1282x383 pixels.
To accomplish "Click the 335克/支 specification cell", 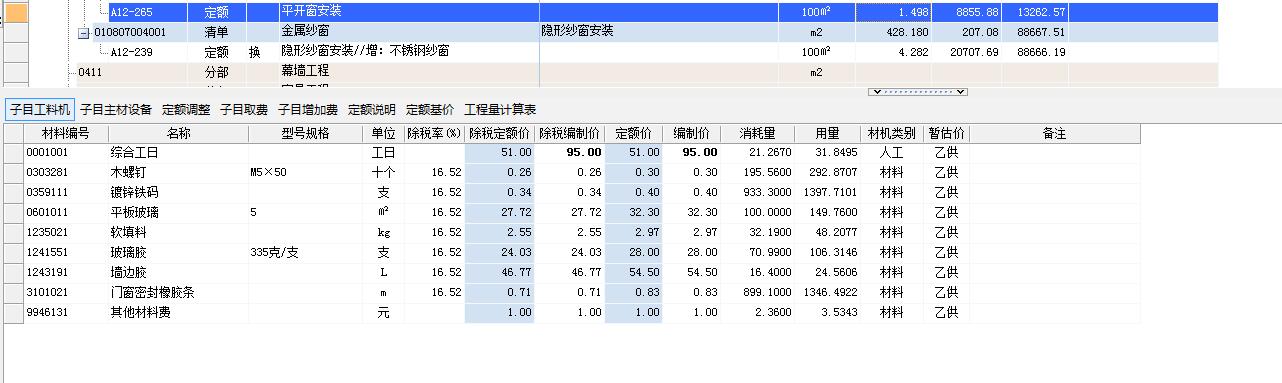I will 305,252.
